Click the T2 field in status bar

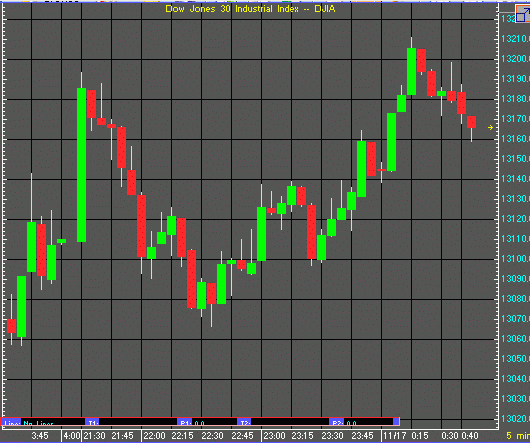tap(283, 422)
